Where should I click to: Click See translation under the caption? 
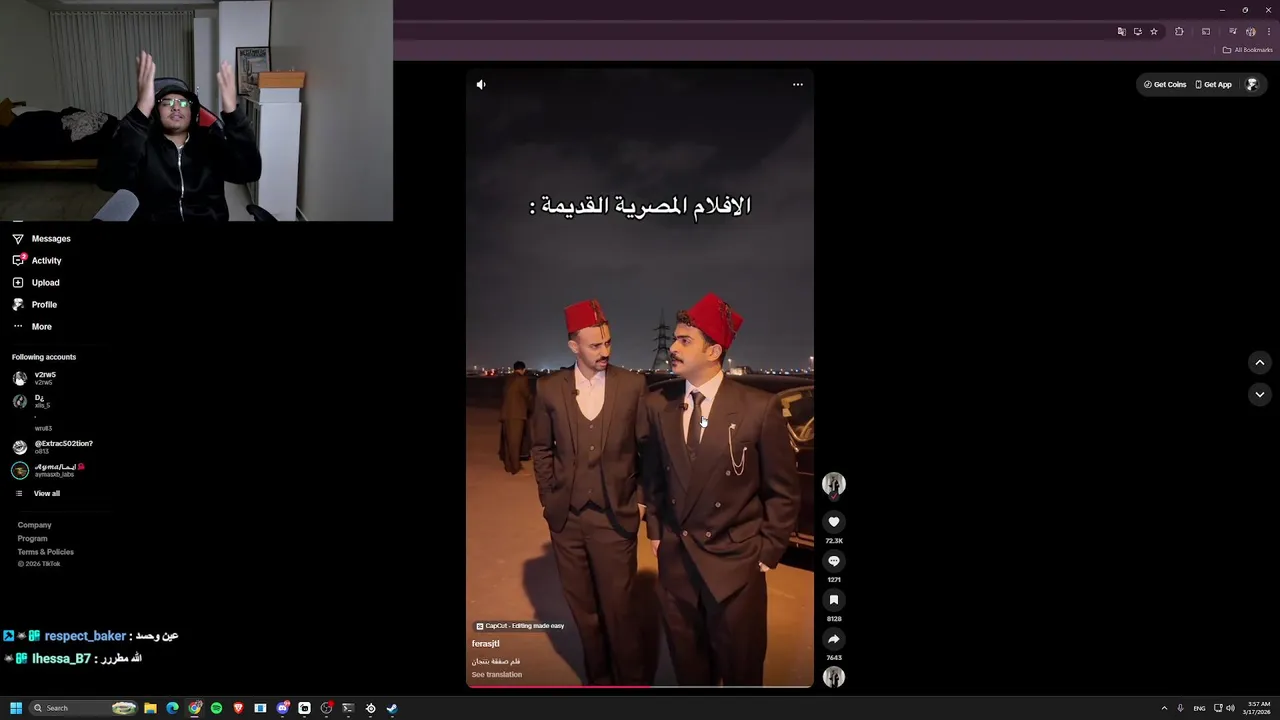click(x=496, y=675)
